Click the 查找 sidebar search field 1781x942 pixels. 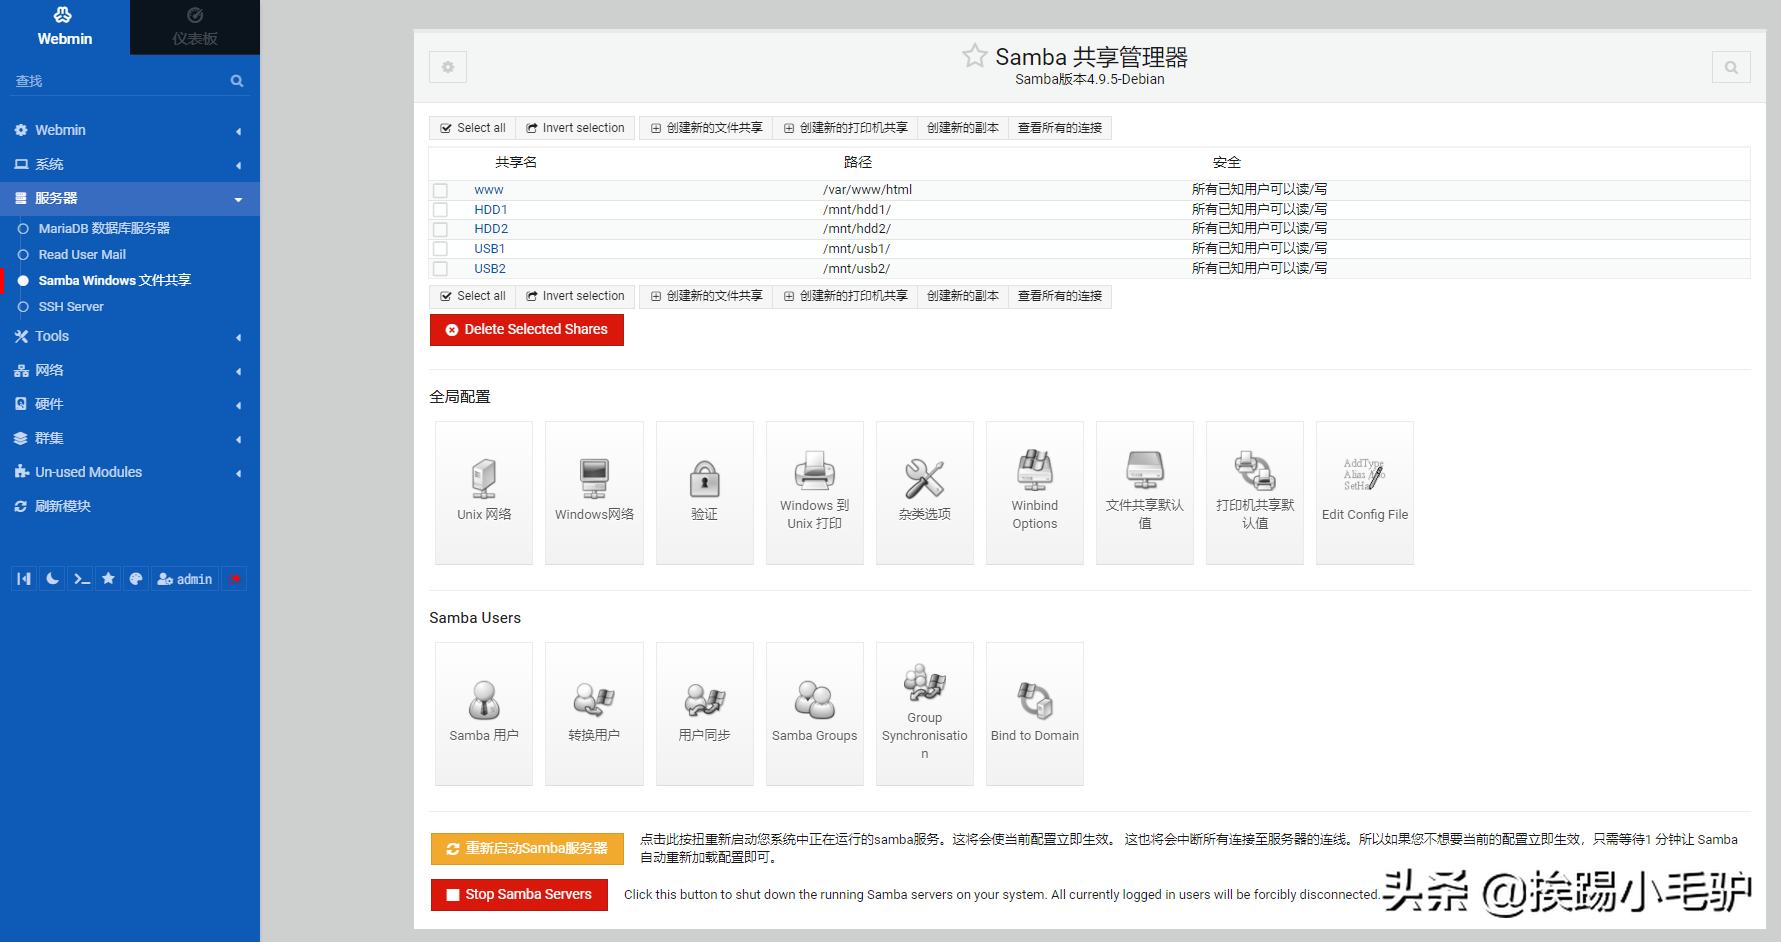point(118,81)
